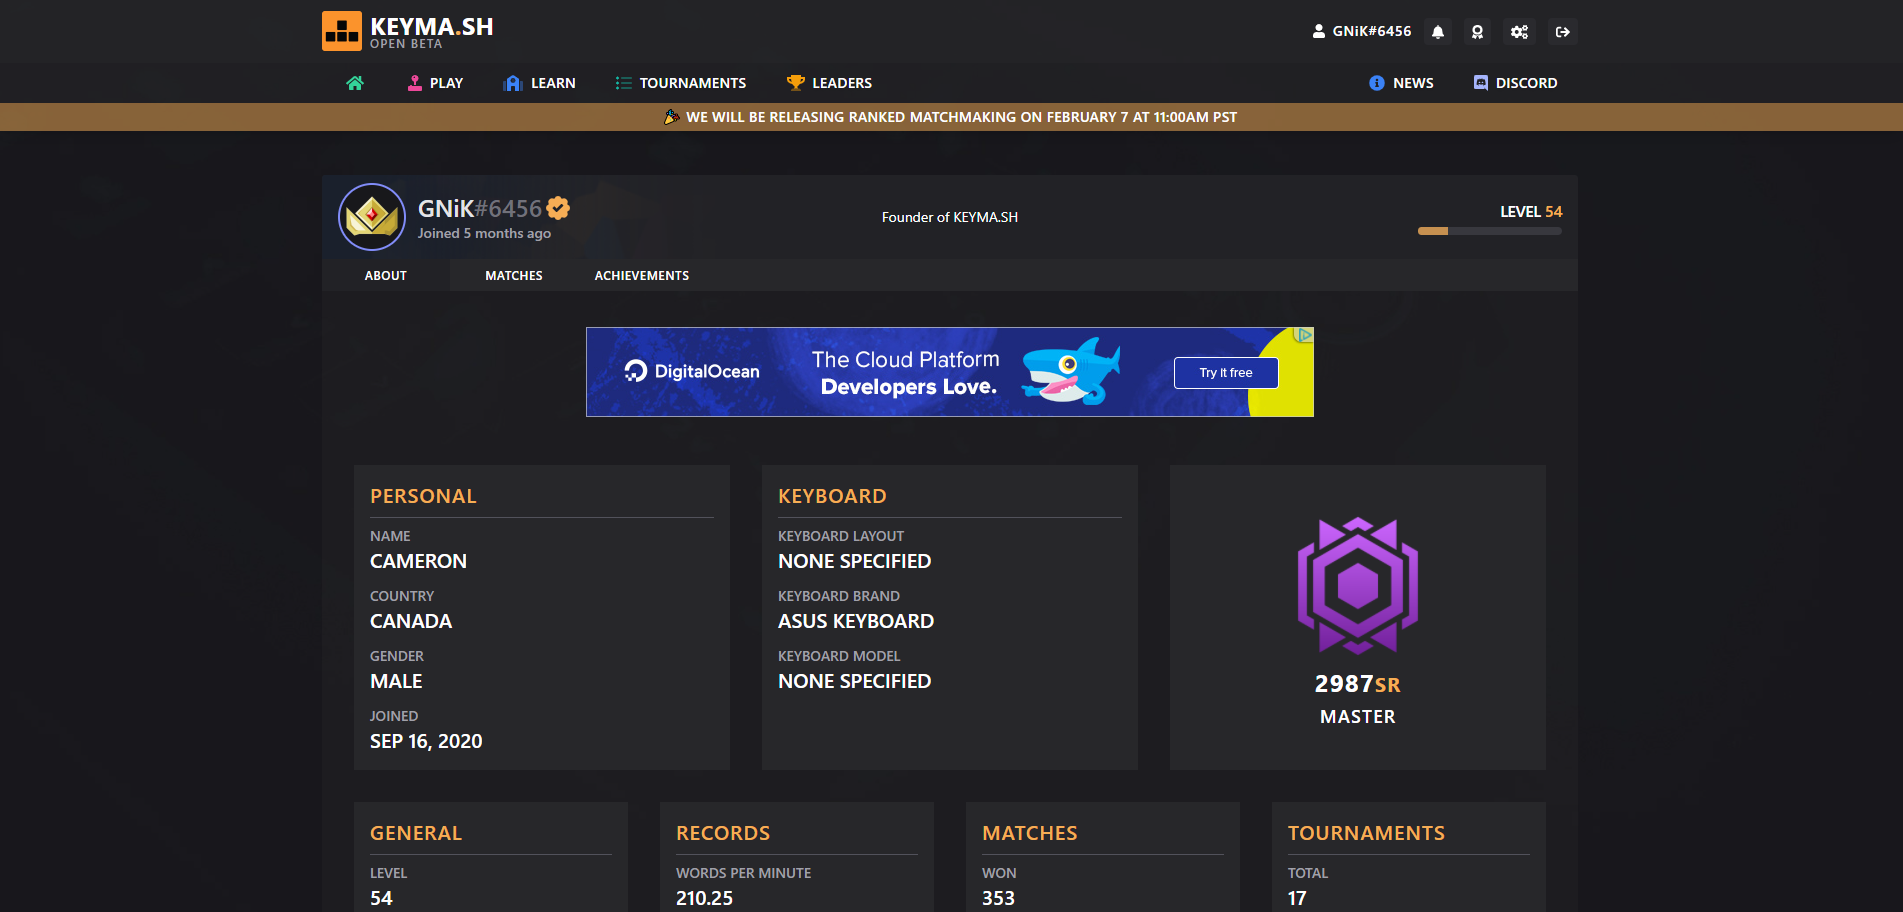The width and height of the screenshot is (1903, 912).
Task: Click the Try it free button
Action: point(1226,373)
